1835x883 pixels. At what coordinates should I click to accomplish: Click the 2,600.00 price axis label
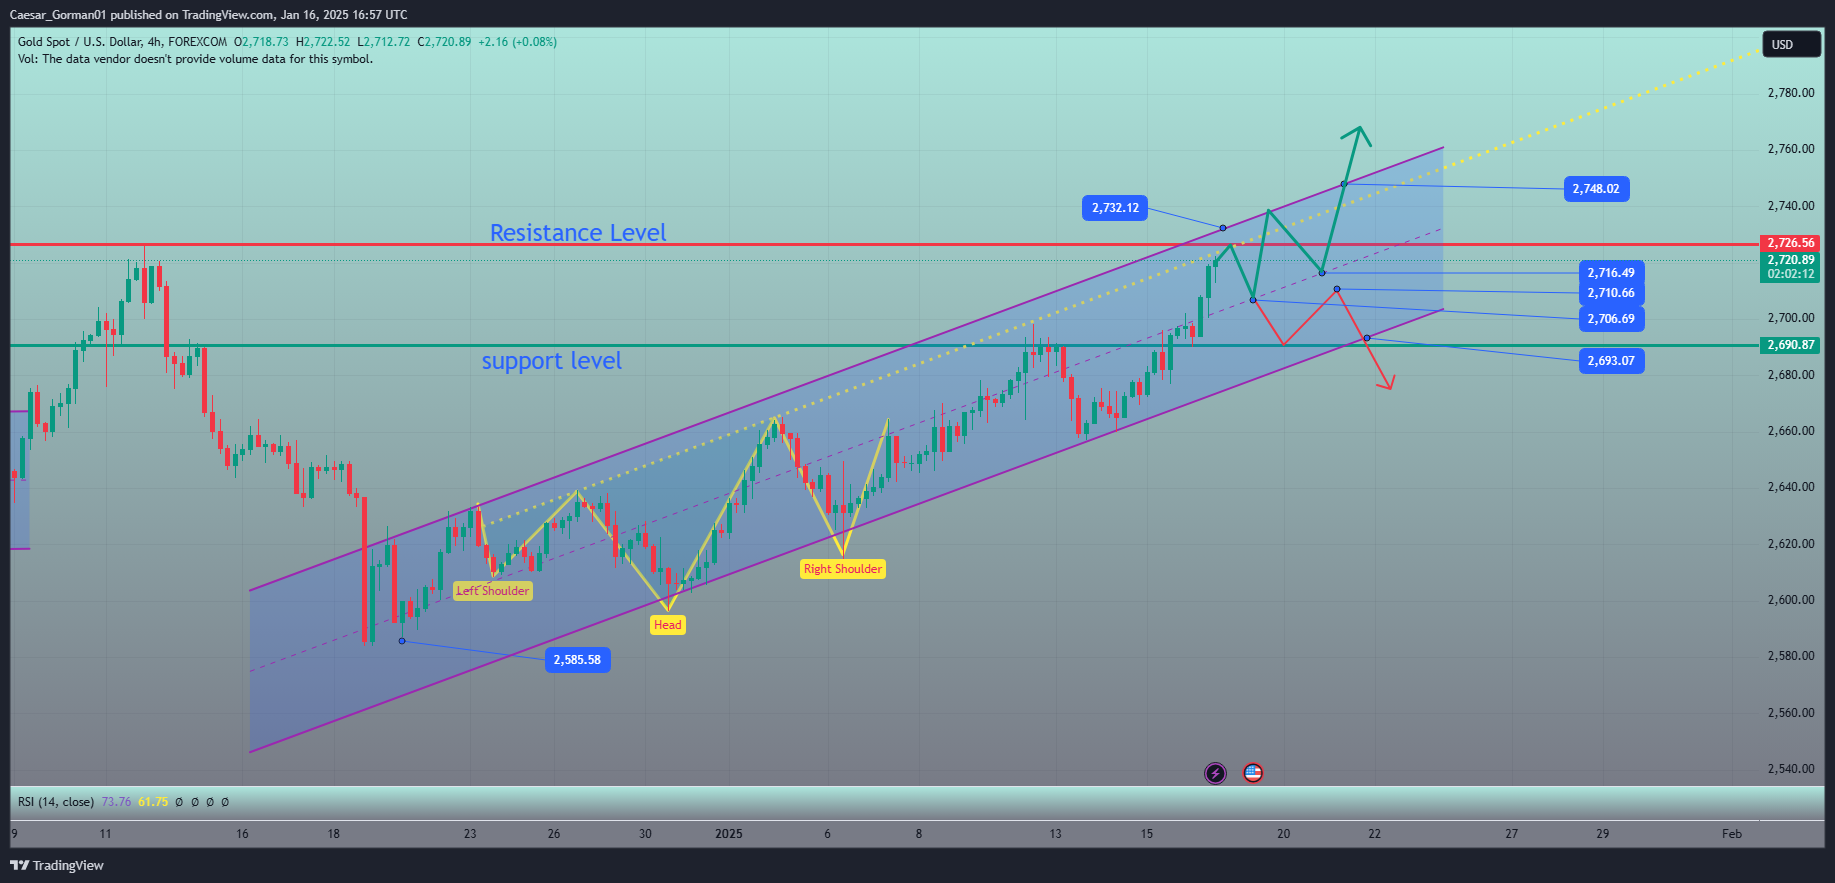1790,600
